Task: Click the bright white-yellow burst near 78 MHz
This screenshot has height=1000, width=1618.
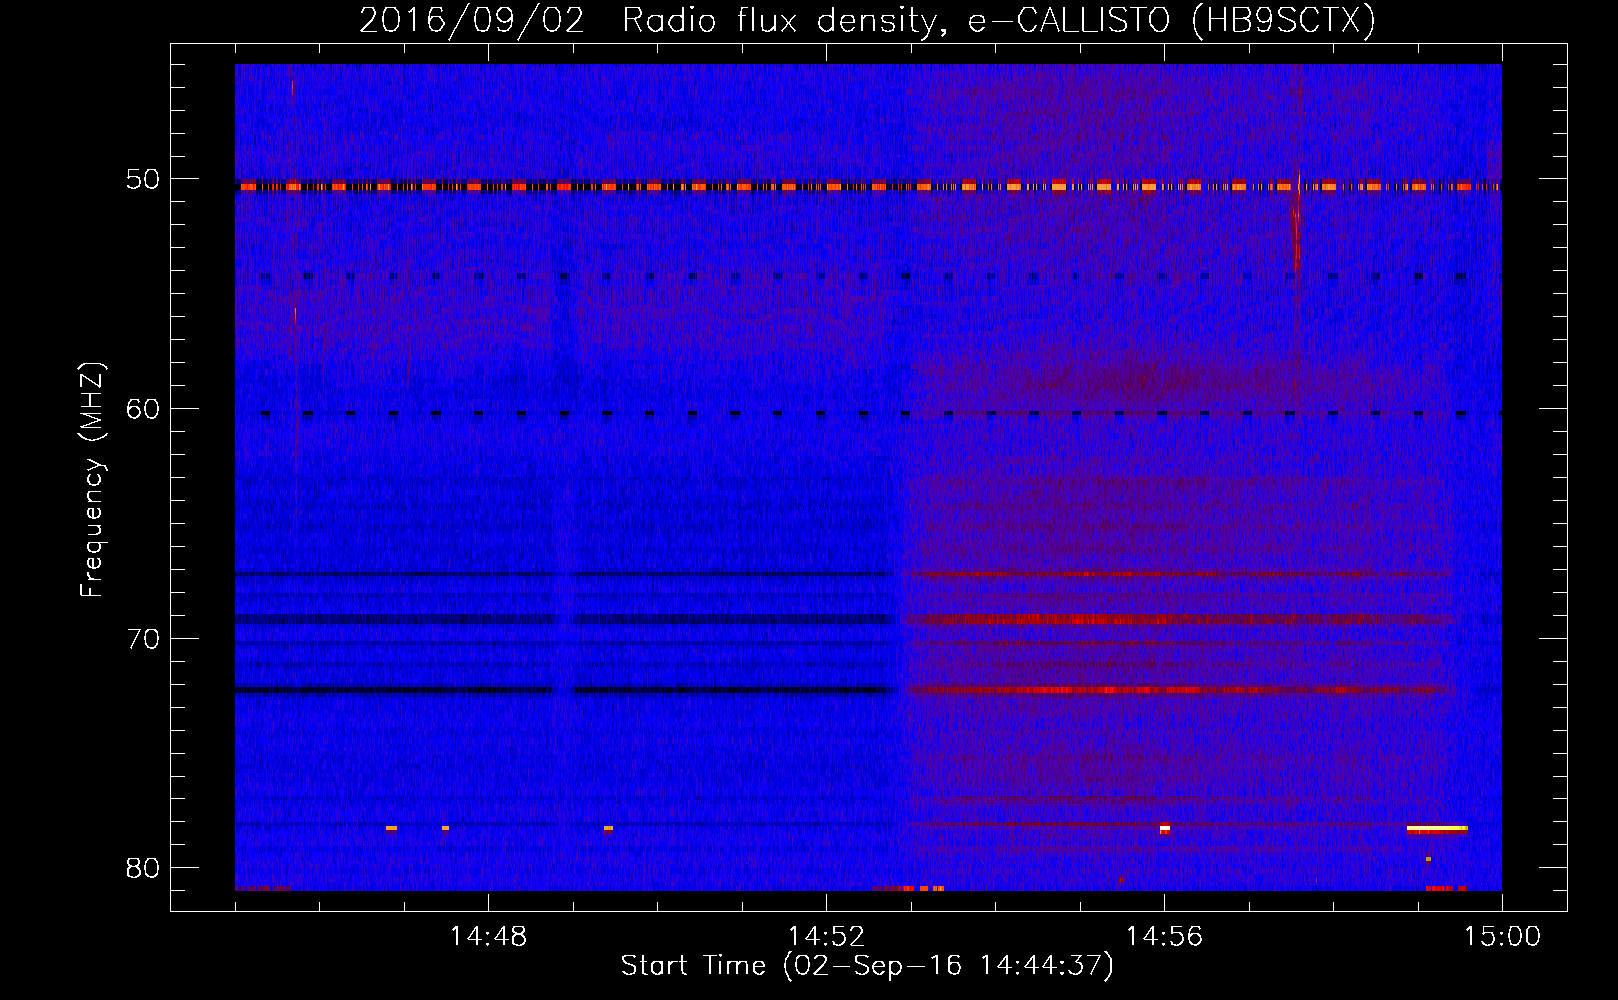Action: pos(1437,829)
